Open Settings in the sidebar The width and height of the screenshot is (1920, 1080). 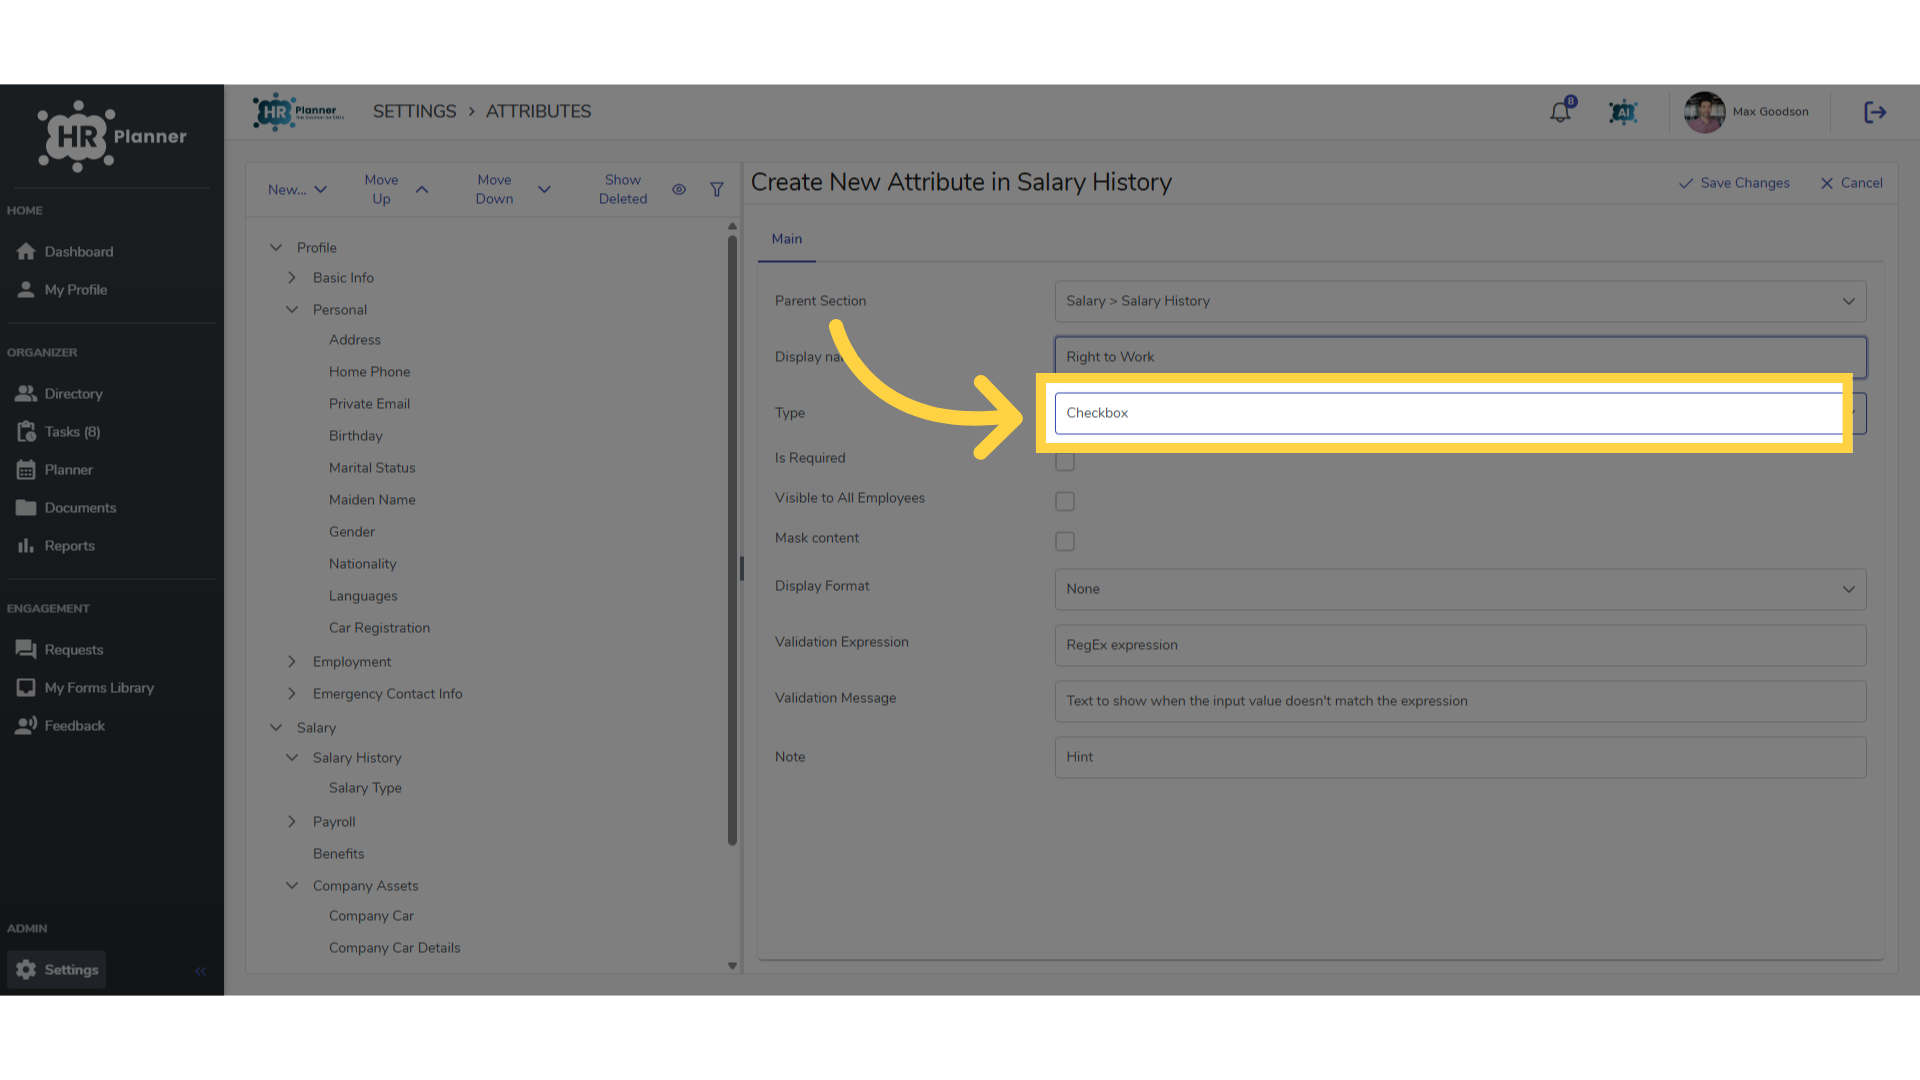(x=57, y=970)
